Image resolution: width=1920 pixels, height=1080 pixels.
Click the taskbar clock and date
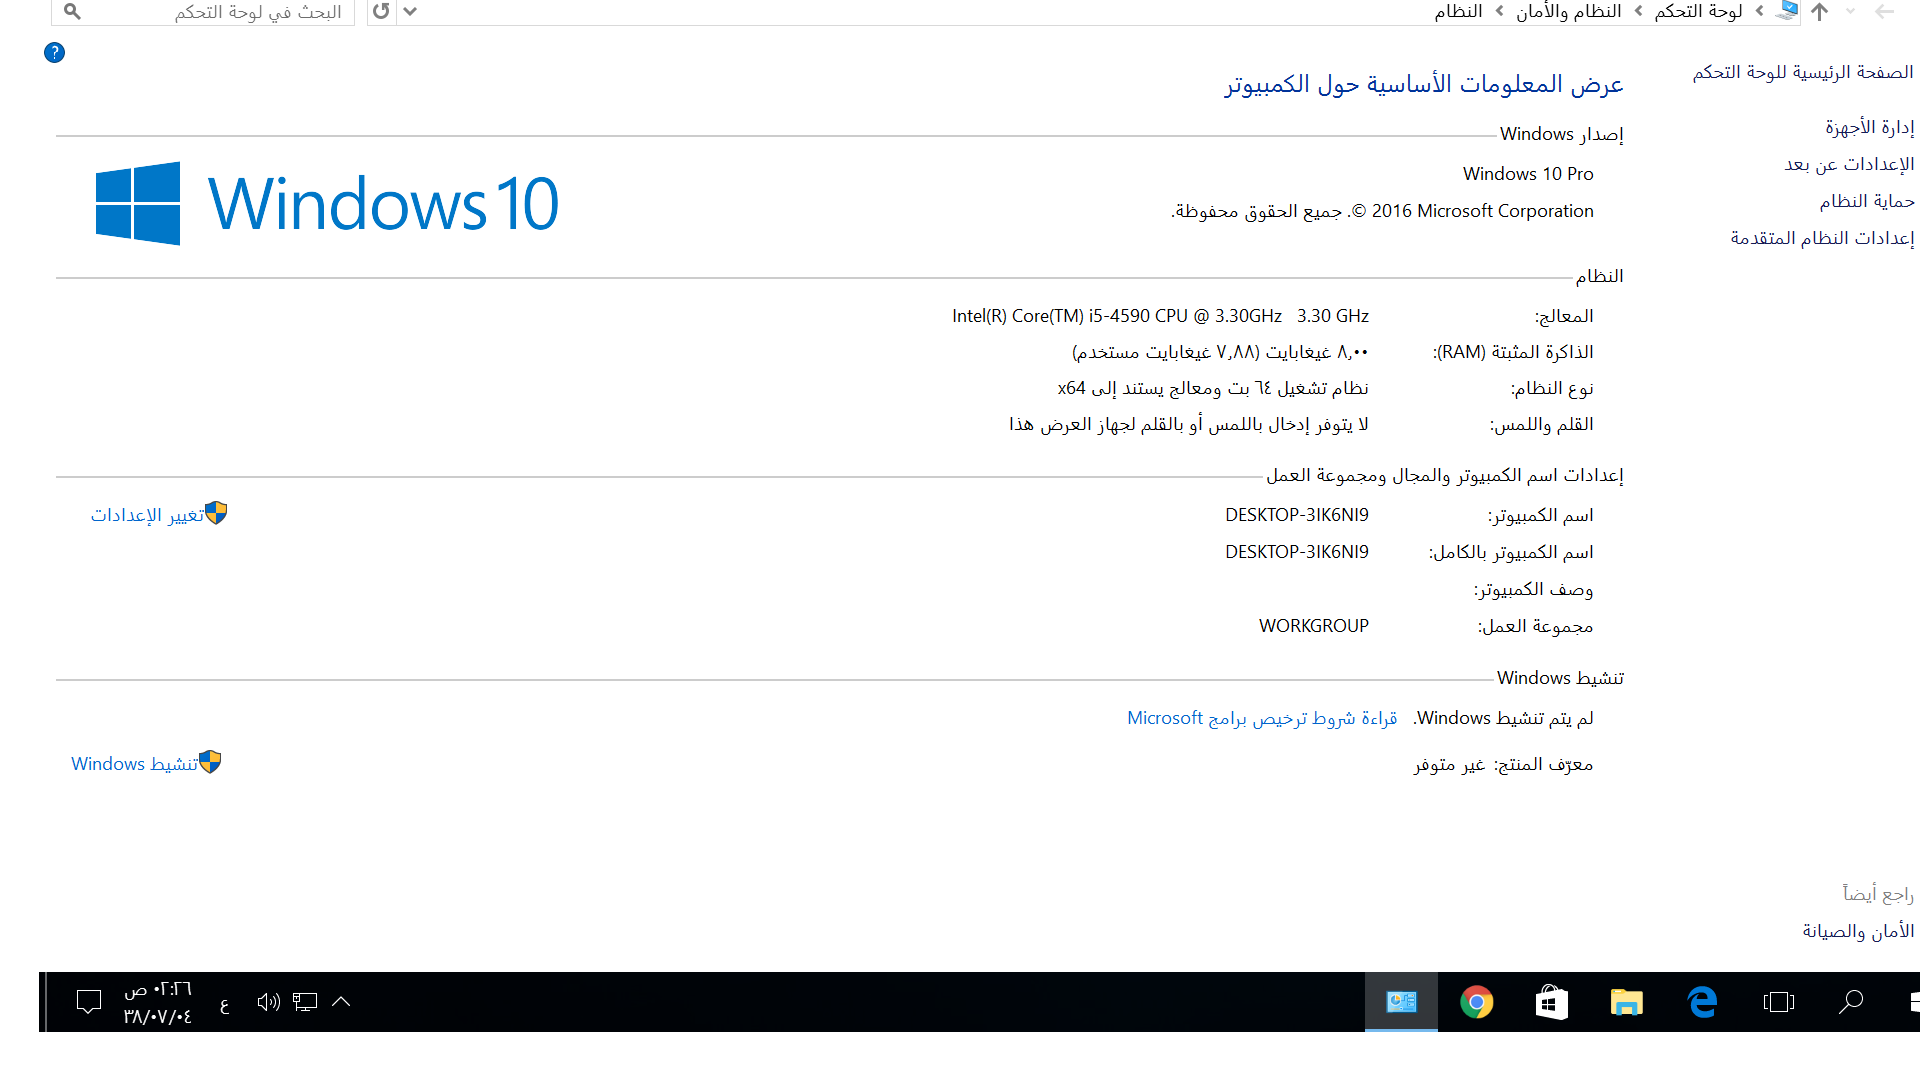coord(157,1002)
